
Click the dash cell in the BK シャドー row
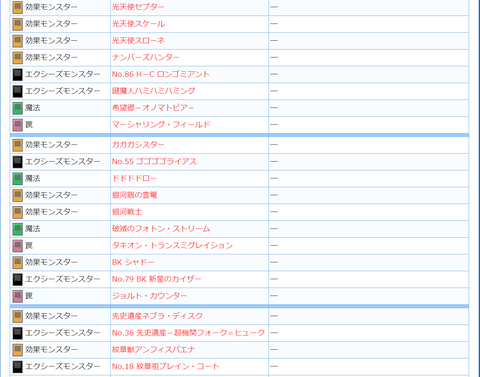click(368, 262)
